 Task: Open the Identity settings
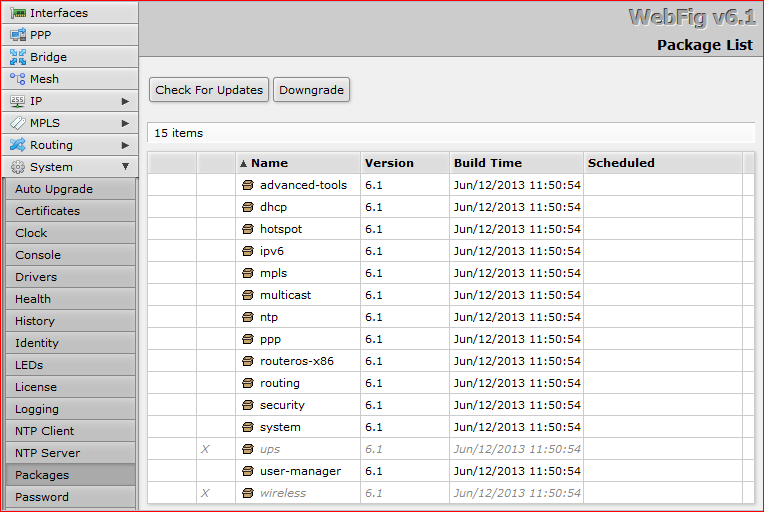coord(71,343)
